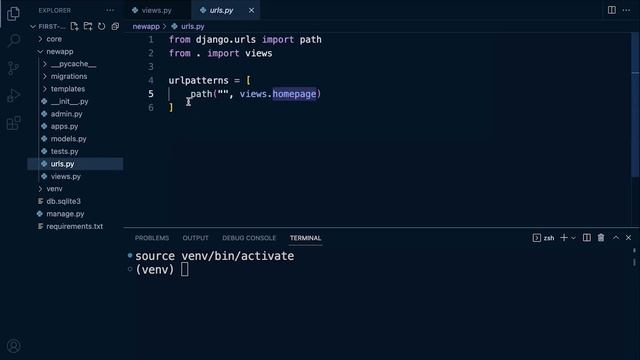Click New Folder icon in explorer header
This screenshot has height=360, width=640.
[x=88, y=26]
